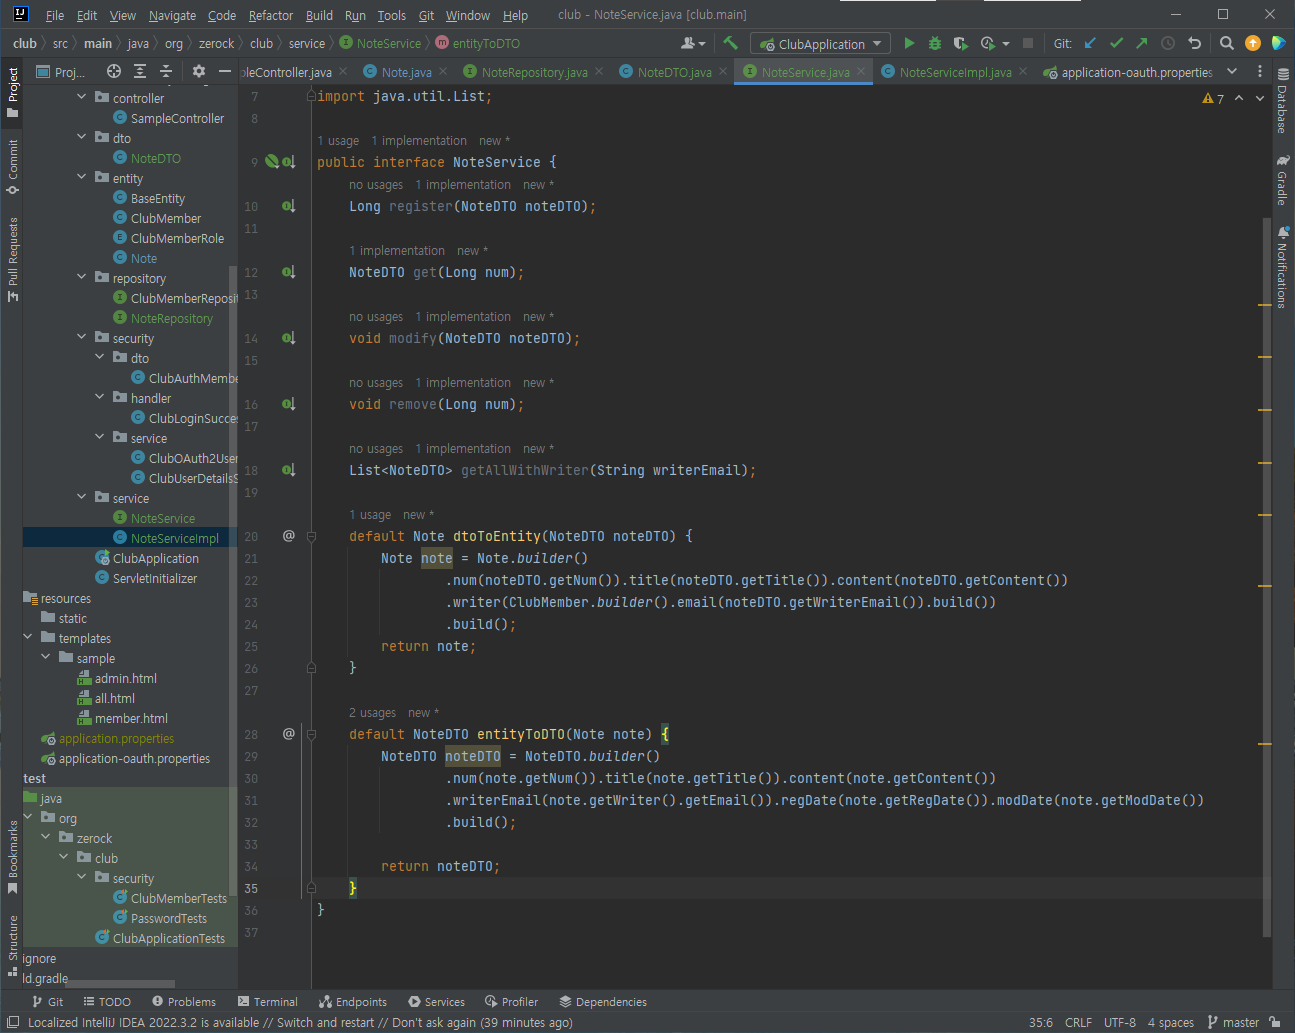Toggle the Bookmarks tool window
Image resolution: width=1295 pixels, height=1033 pixels.
tap(13, 856)
